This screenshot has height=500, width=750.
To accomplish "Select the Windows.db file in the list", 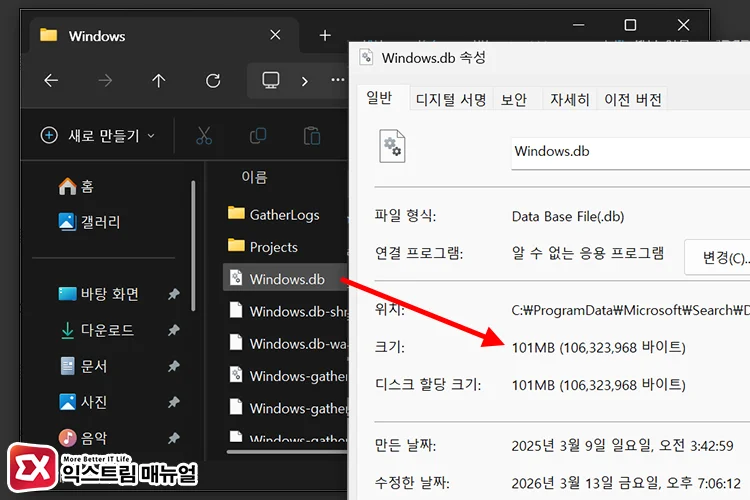I will point(286,278).
